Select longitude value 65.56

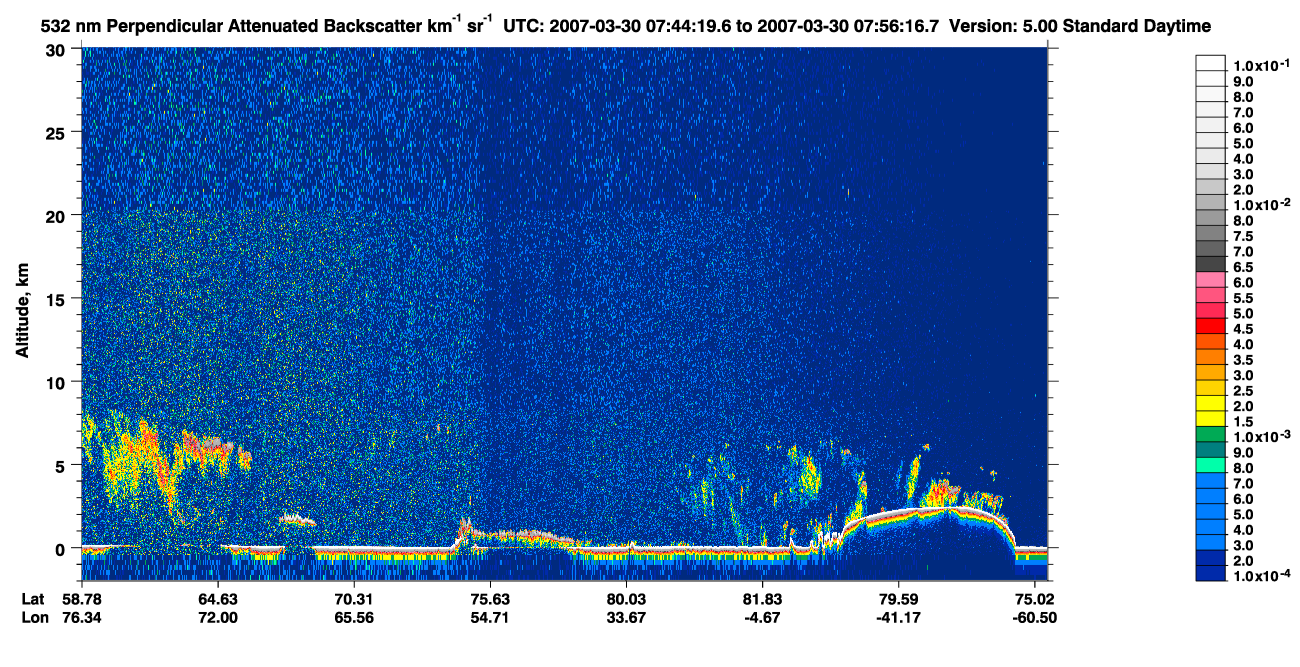click(x=353, y=617)
